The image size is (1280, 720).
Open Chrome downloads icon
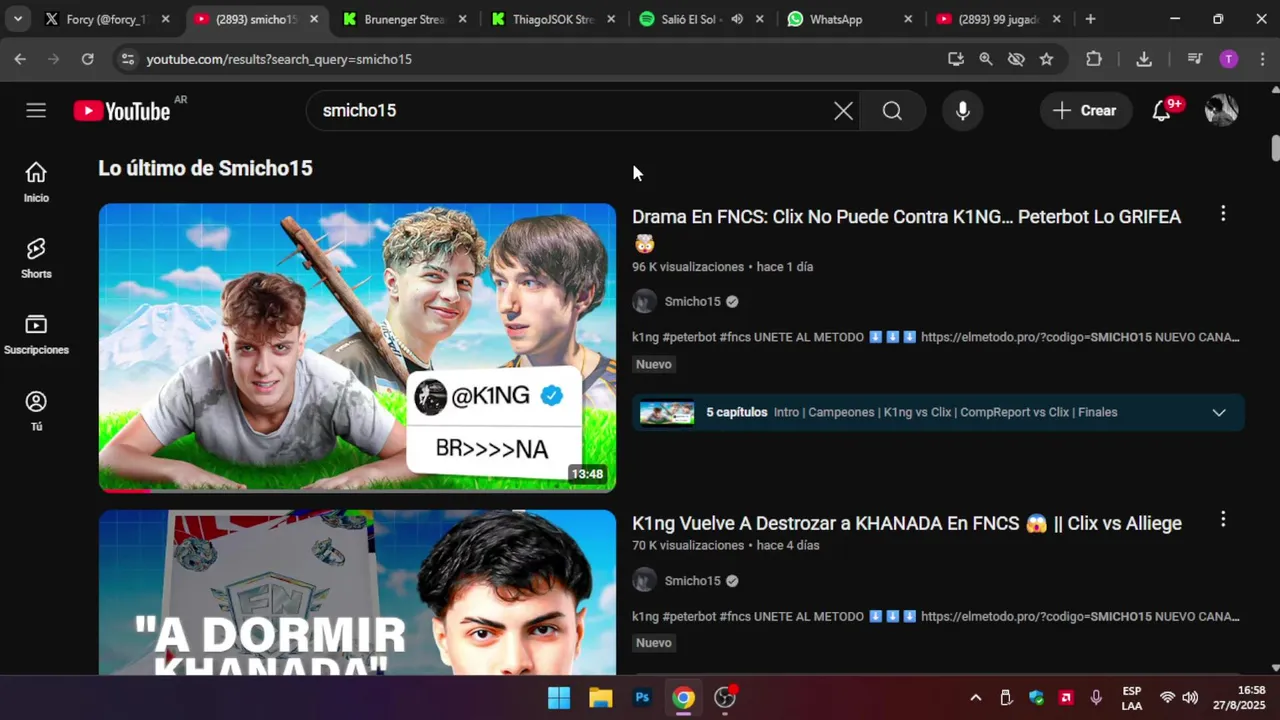click(1144, 59)
